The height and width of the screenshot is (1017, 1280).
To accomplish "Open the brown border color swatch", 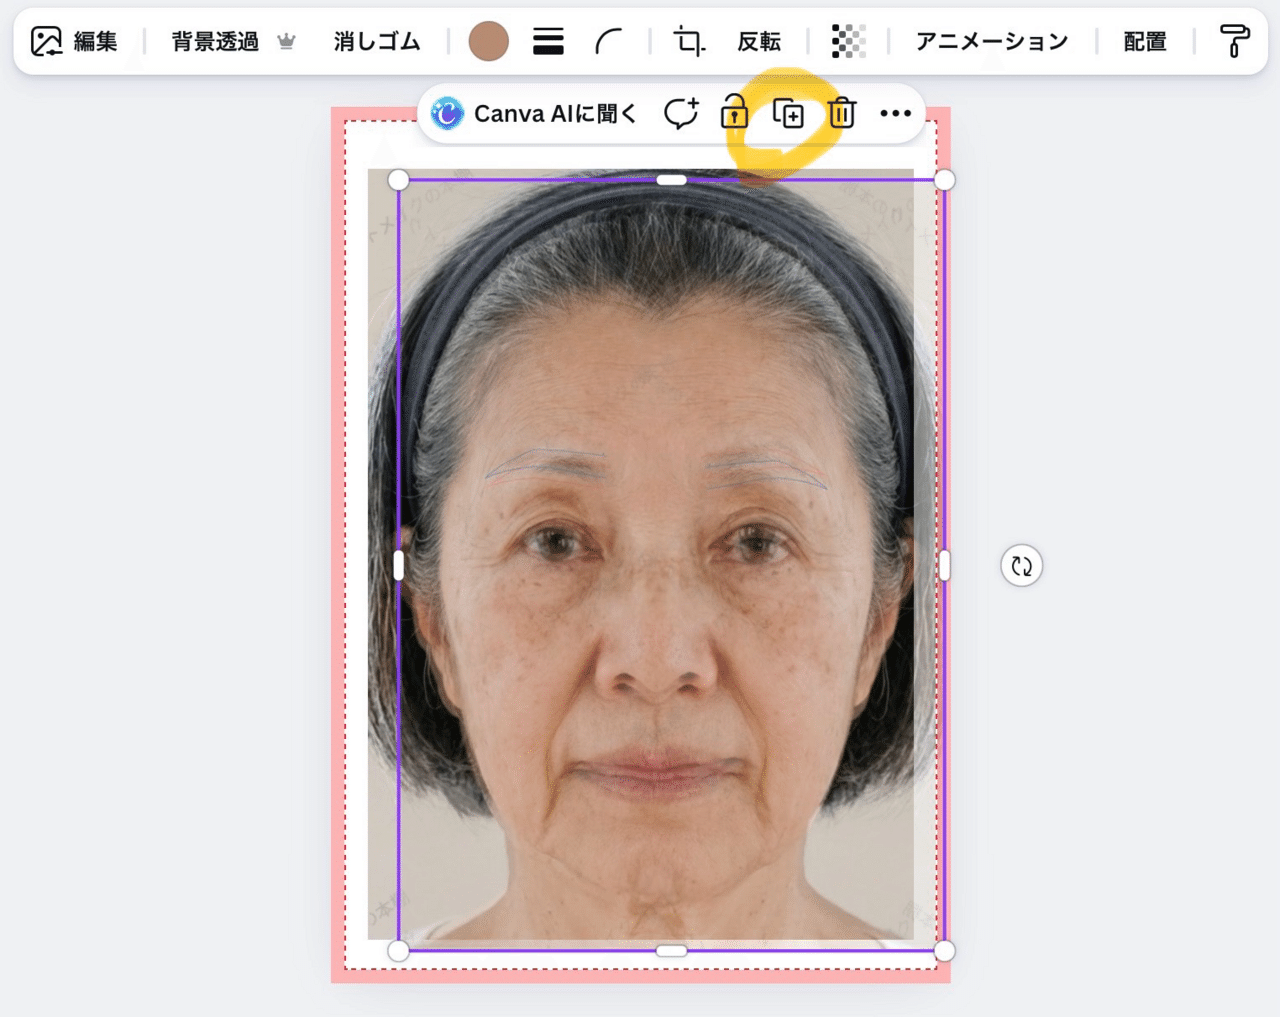I will pos(488,41).
